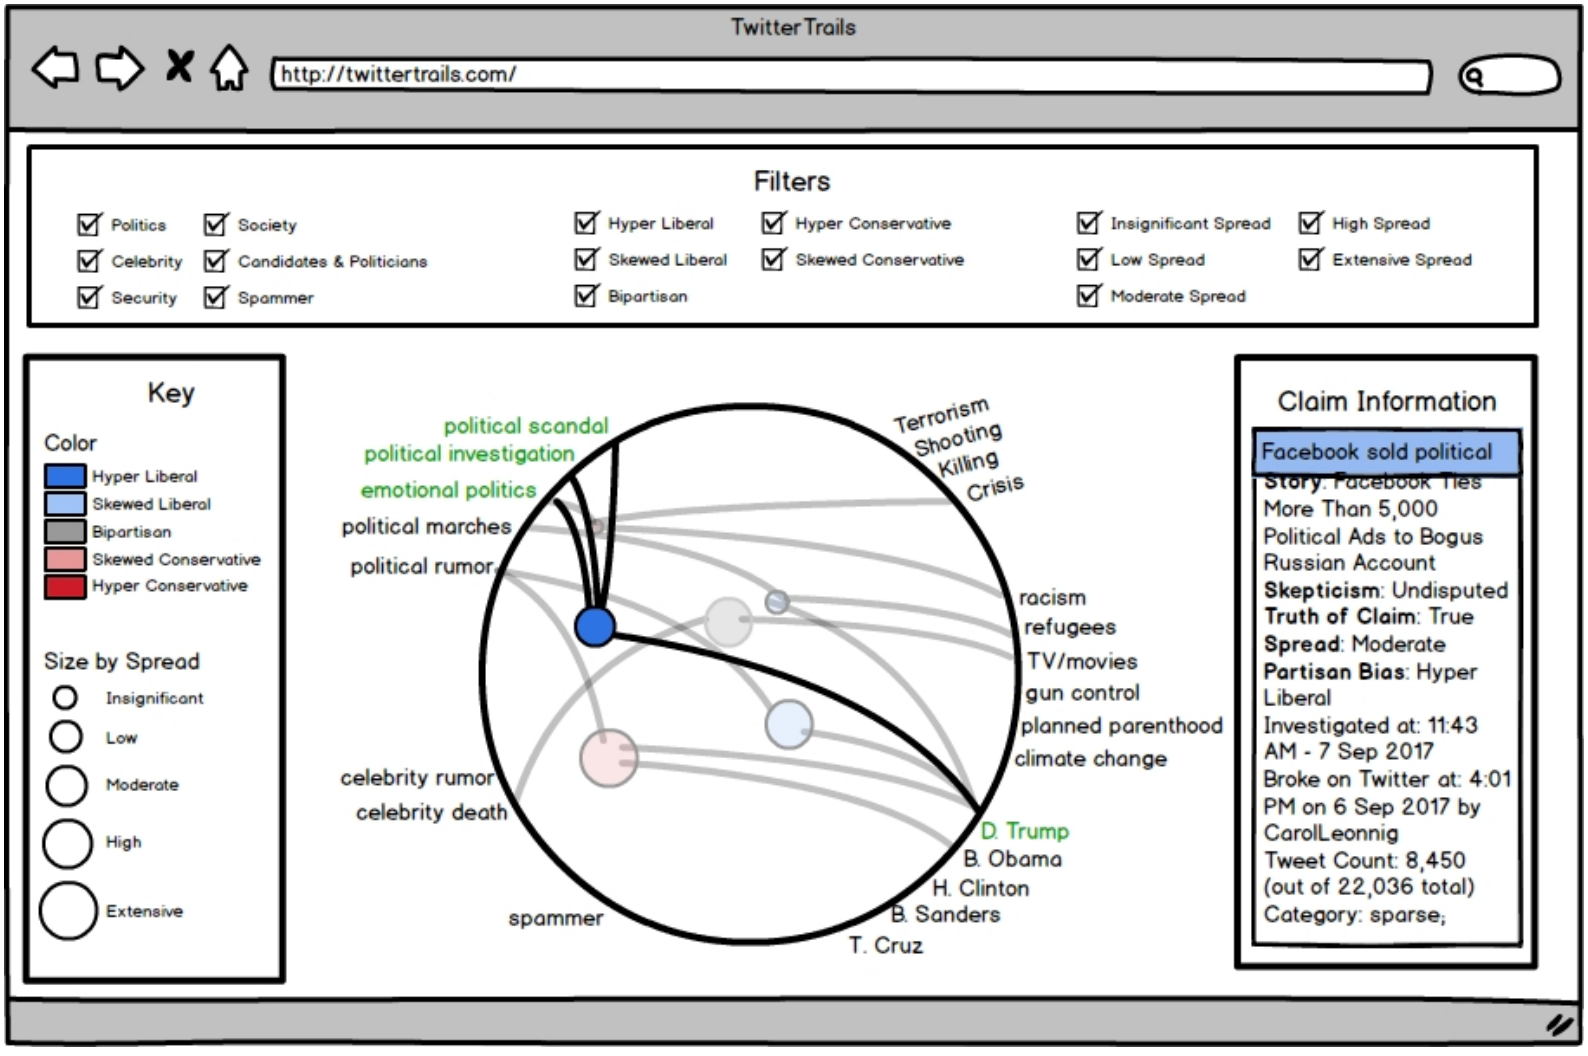Click the High size circle in key
Screen dimensions: 1588x1056
click(67, 843)
